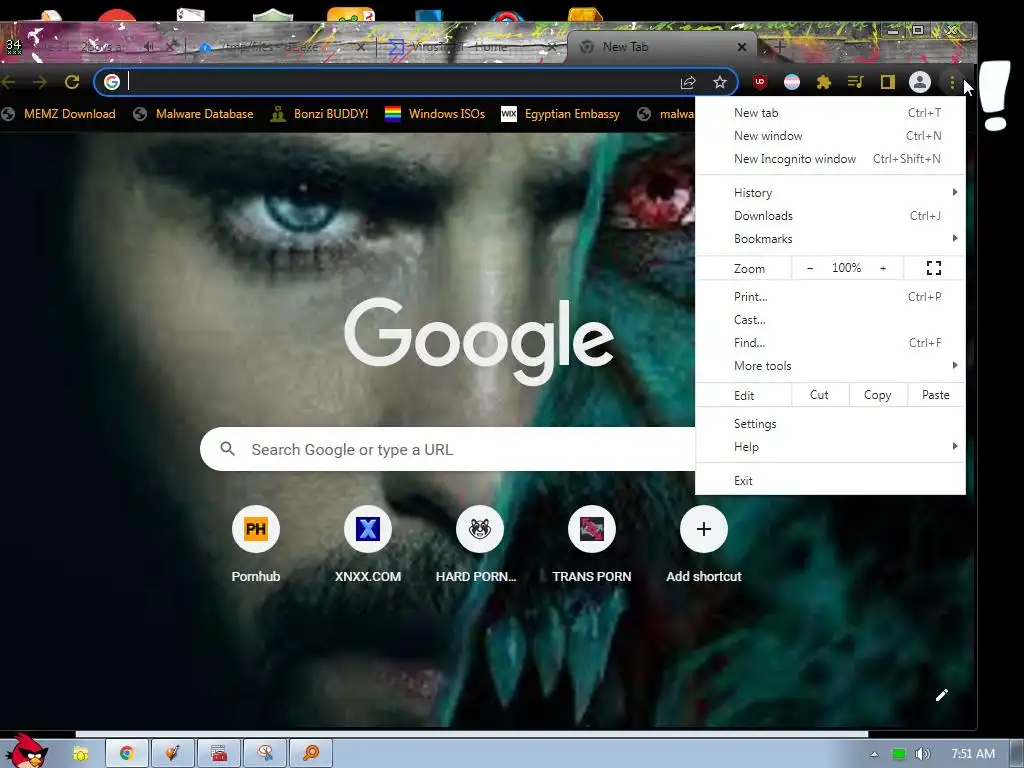Enter fullscreen via the Zoom row icon

pos(934,268)
